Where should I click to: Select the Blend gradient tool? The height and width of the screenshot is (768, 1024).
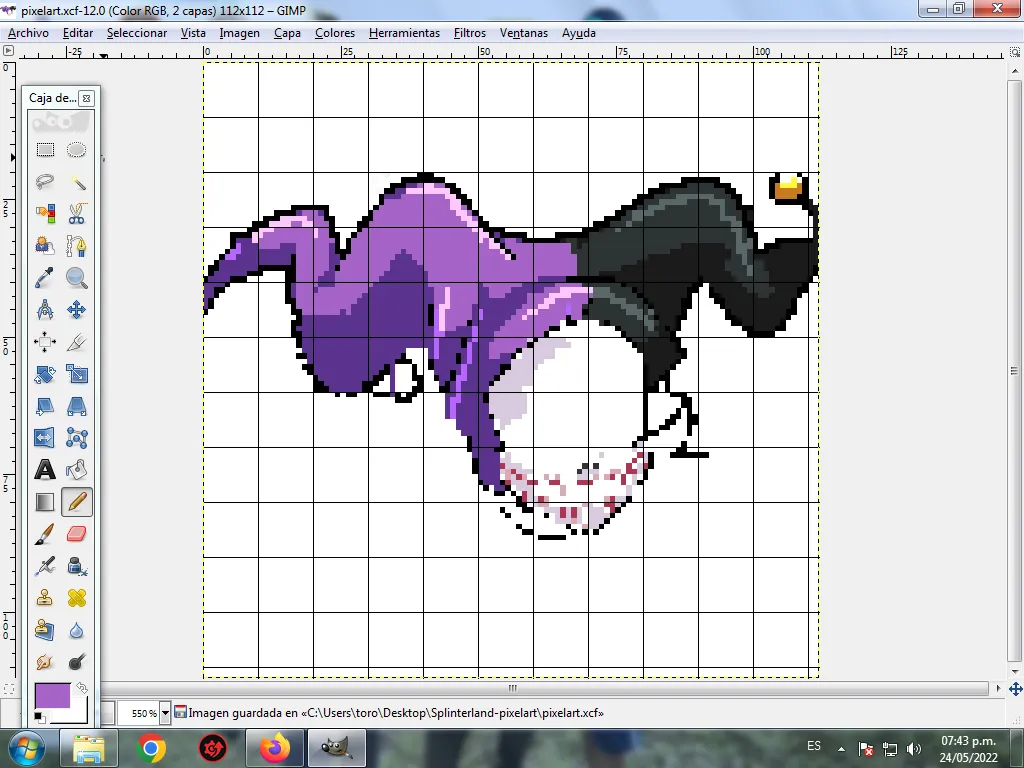click(45, 502)
